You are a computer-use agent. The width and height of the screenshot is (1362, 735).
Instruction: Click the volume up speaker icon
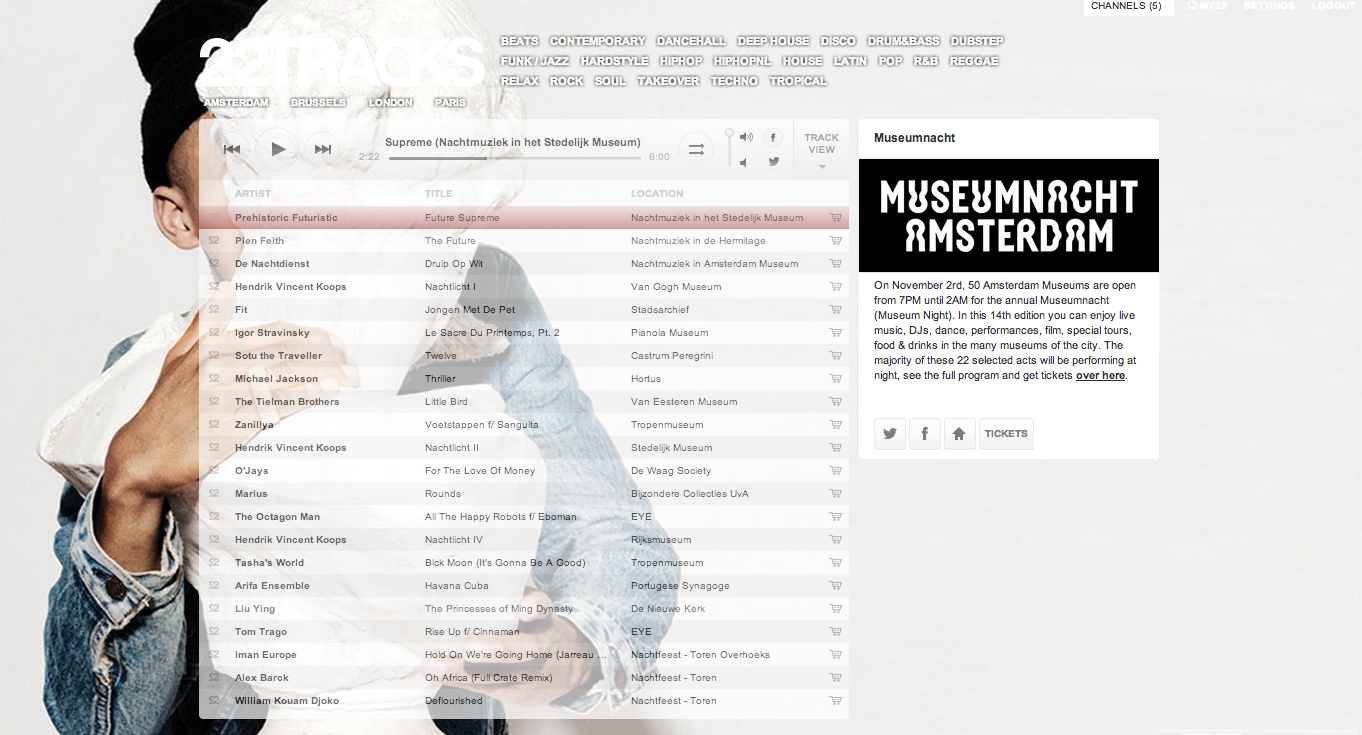(746, 137)
